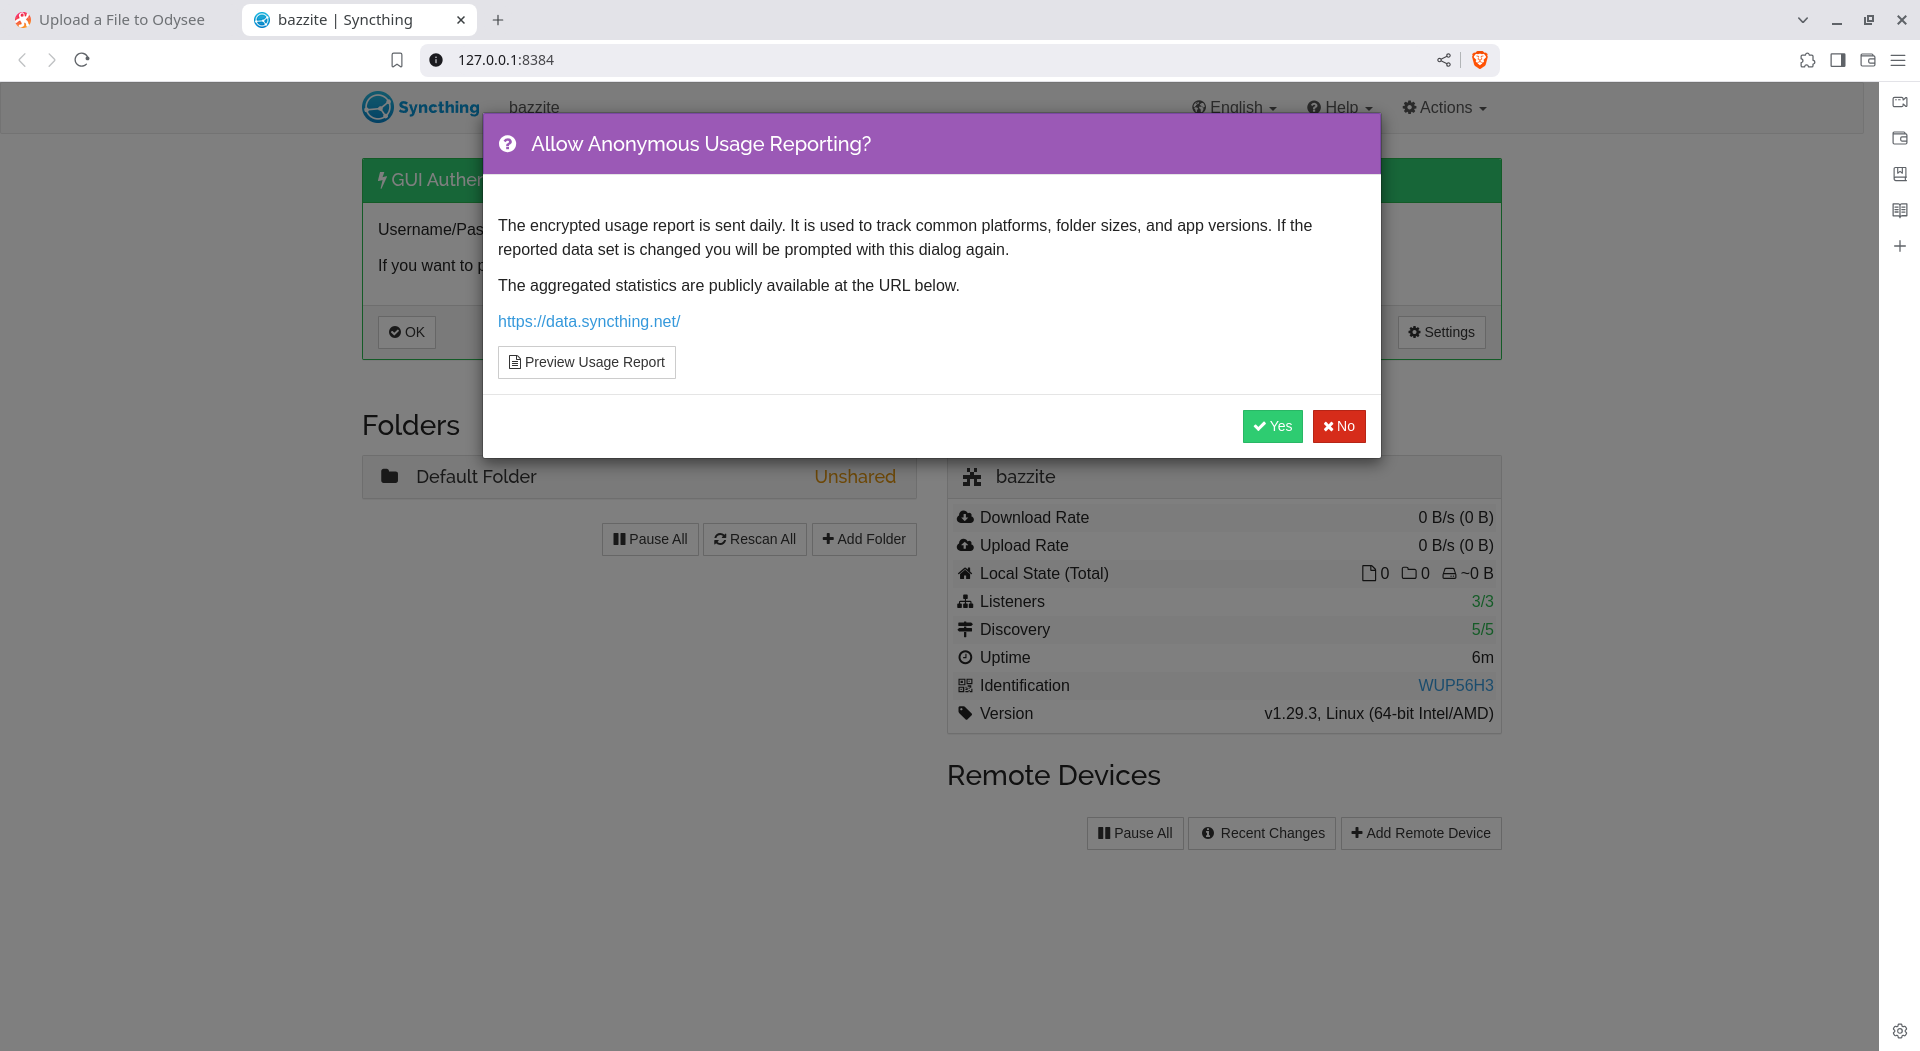The width and height of the screenshot is (1920, 1051).
Task: Open sidebar reading list icon
Action: (x=1900, y=210)
